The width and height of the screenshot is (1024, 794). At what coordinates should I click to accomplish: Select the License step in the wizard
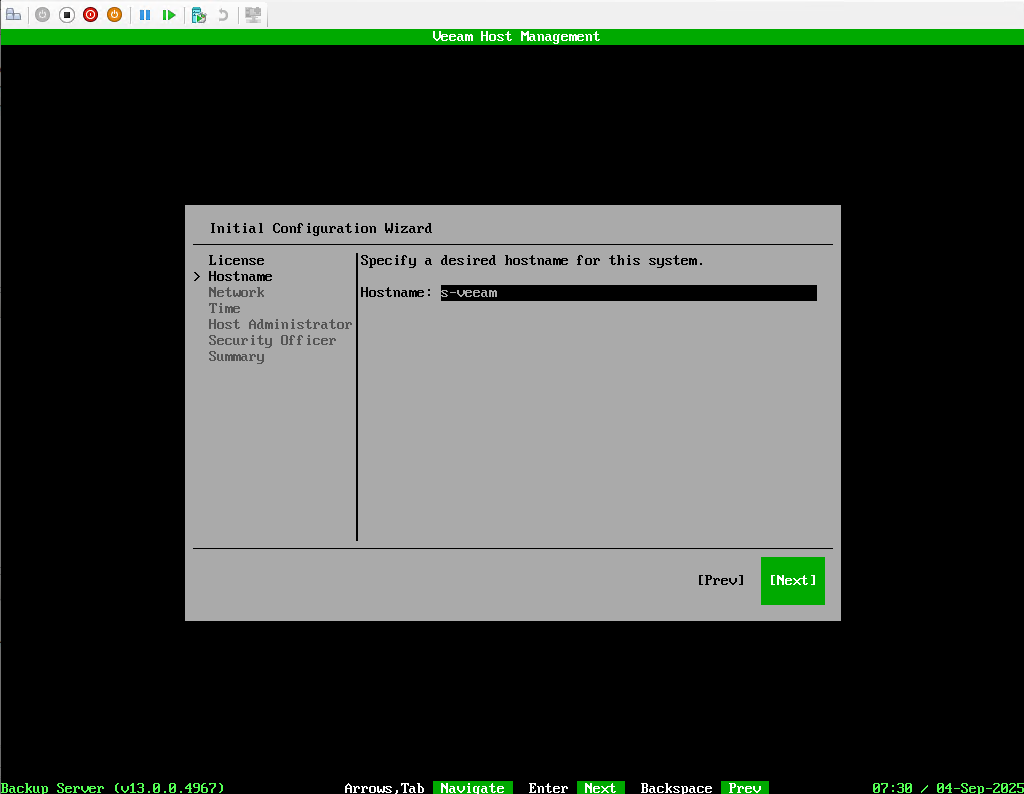tap(236, 260)
